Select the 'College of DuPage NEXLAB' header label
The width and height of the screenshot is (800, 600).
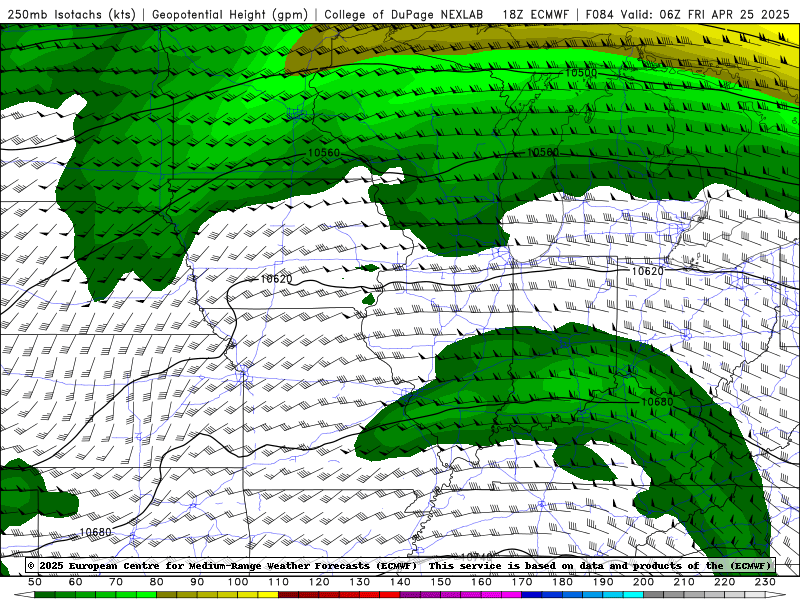(404, 14)
